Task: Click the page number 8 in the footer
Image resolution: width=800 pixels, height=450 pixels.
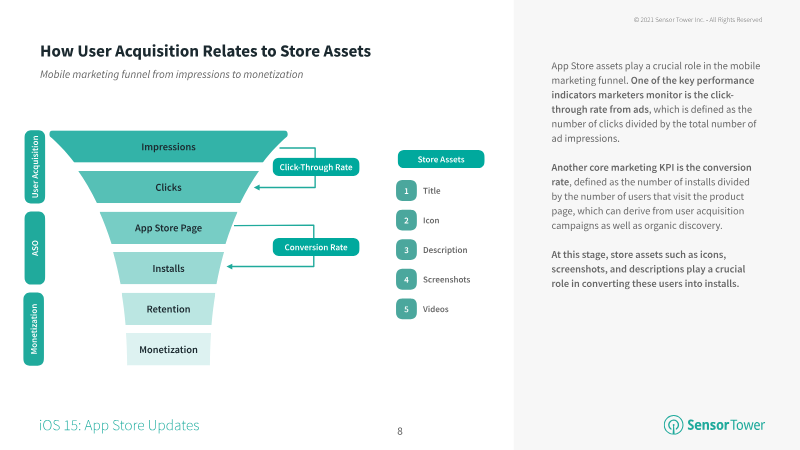Action: click(x=400, y=431)
